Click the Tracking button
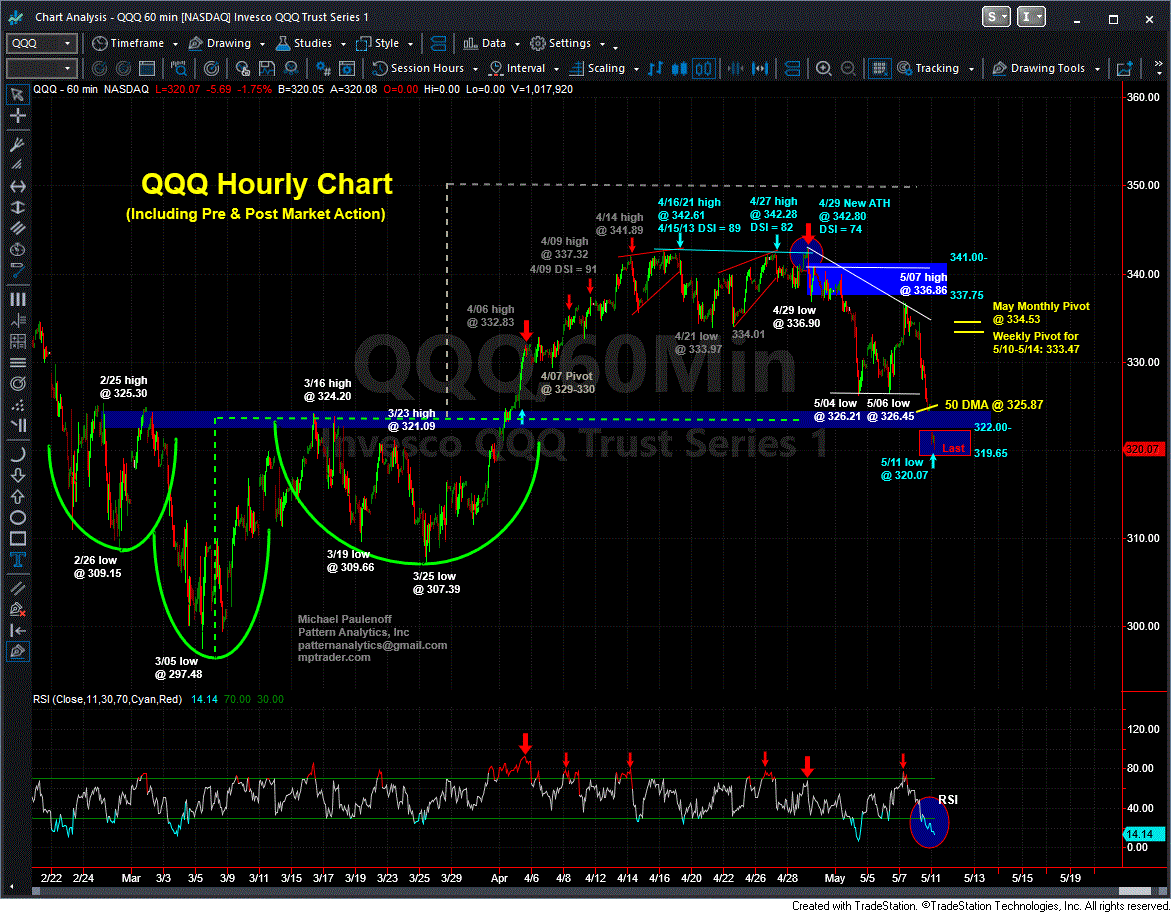The height and width of the screenshot is (912, 1171). coord(928,69)
